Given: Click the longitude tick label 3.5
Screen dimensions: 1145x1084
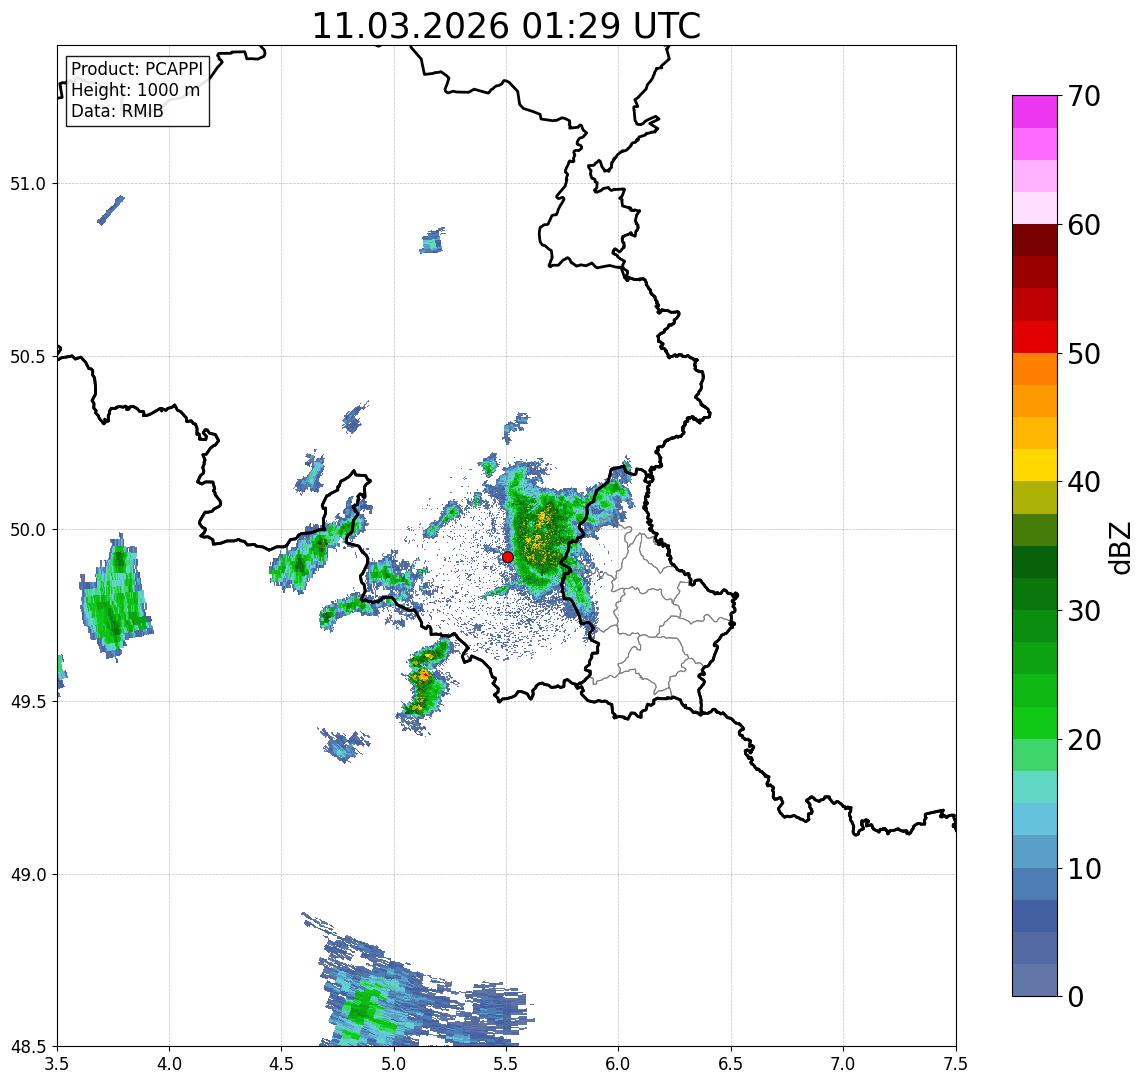Looking at the screenshot, I should click(x=57, y=1064).
